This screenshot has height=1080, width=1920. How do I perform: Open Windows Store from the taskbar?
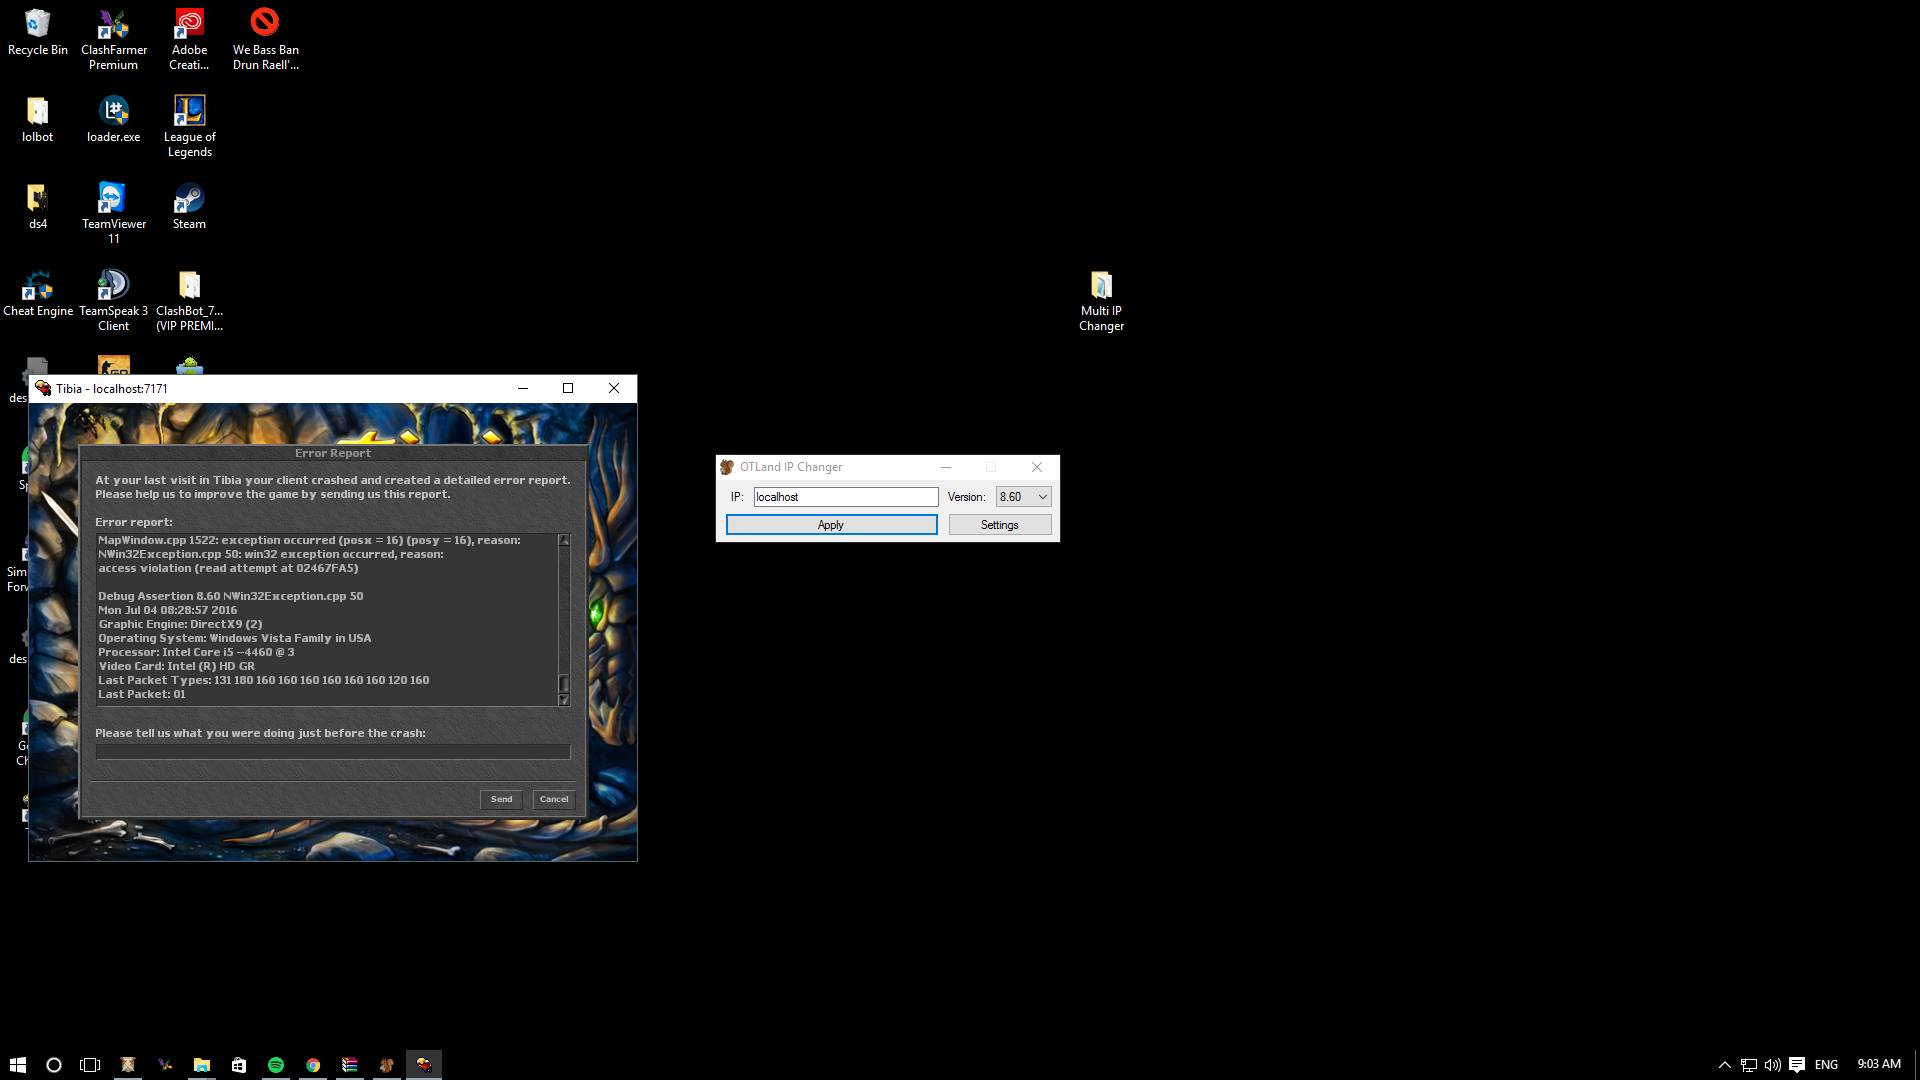238,1065
